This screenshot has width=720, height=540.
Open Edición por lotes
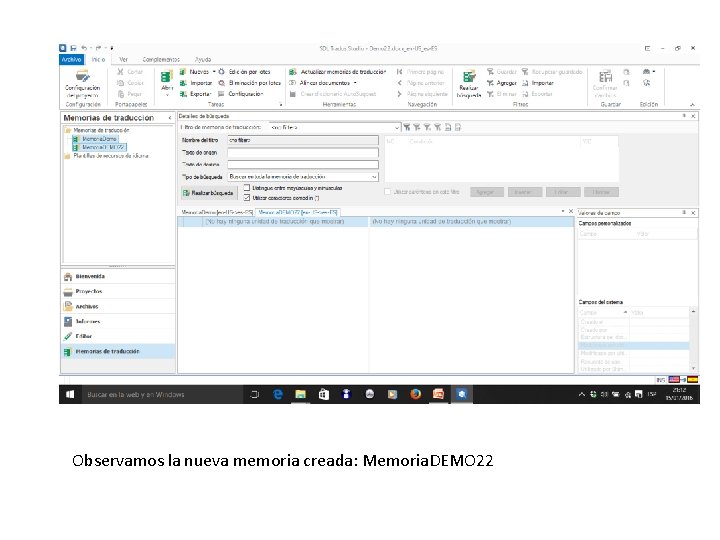(x=244, y=72)
